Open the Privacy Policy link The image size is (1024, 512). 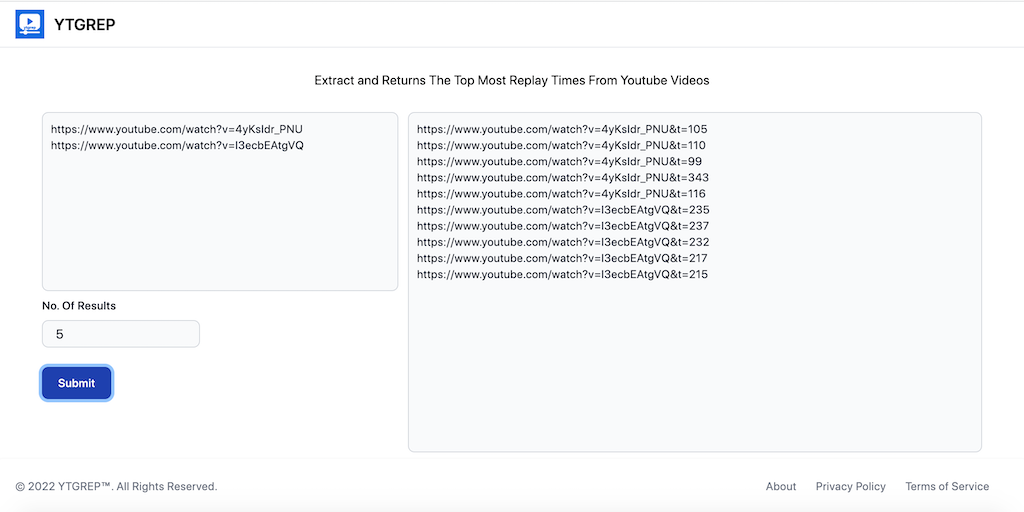coord(850,487)
